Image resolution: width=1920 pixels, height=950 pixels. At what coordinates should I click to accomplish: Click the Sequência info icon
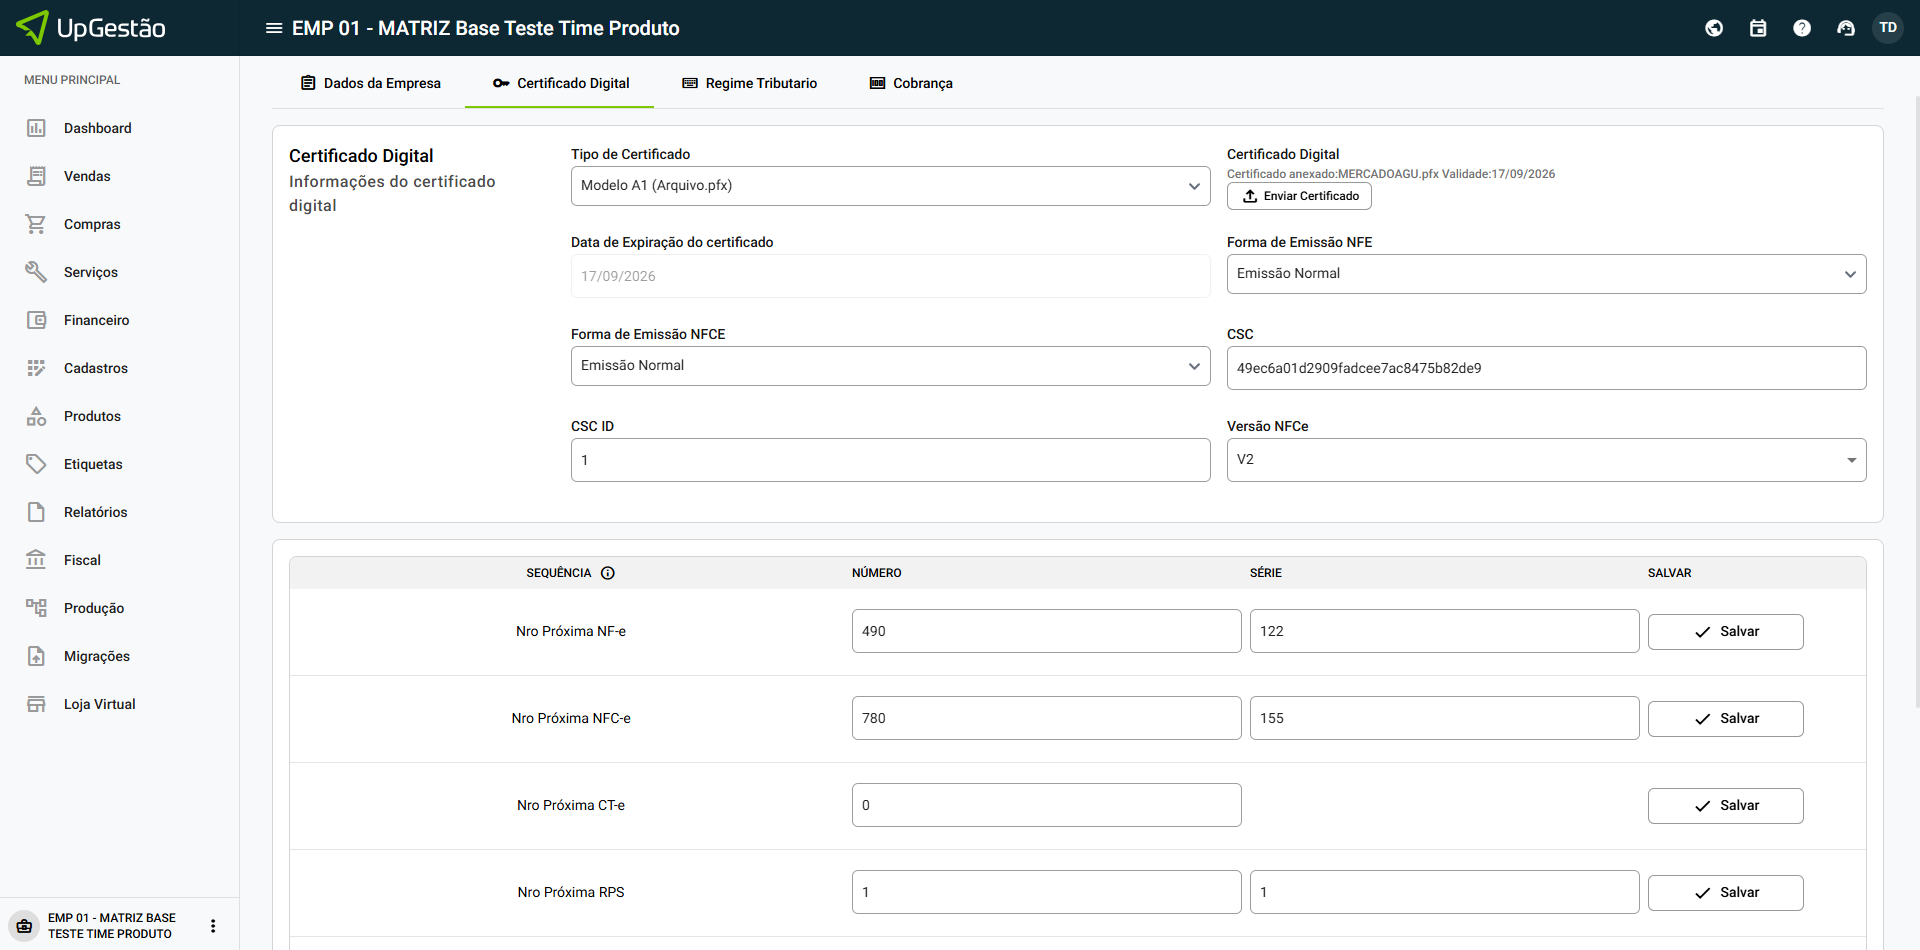[608, 573]
